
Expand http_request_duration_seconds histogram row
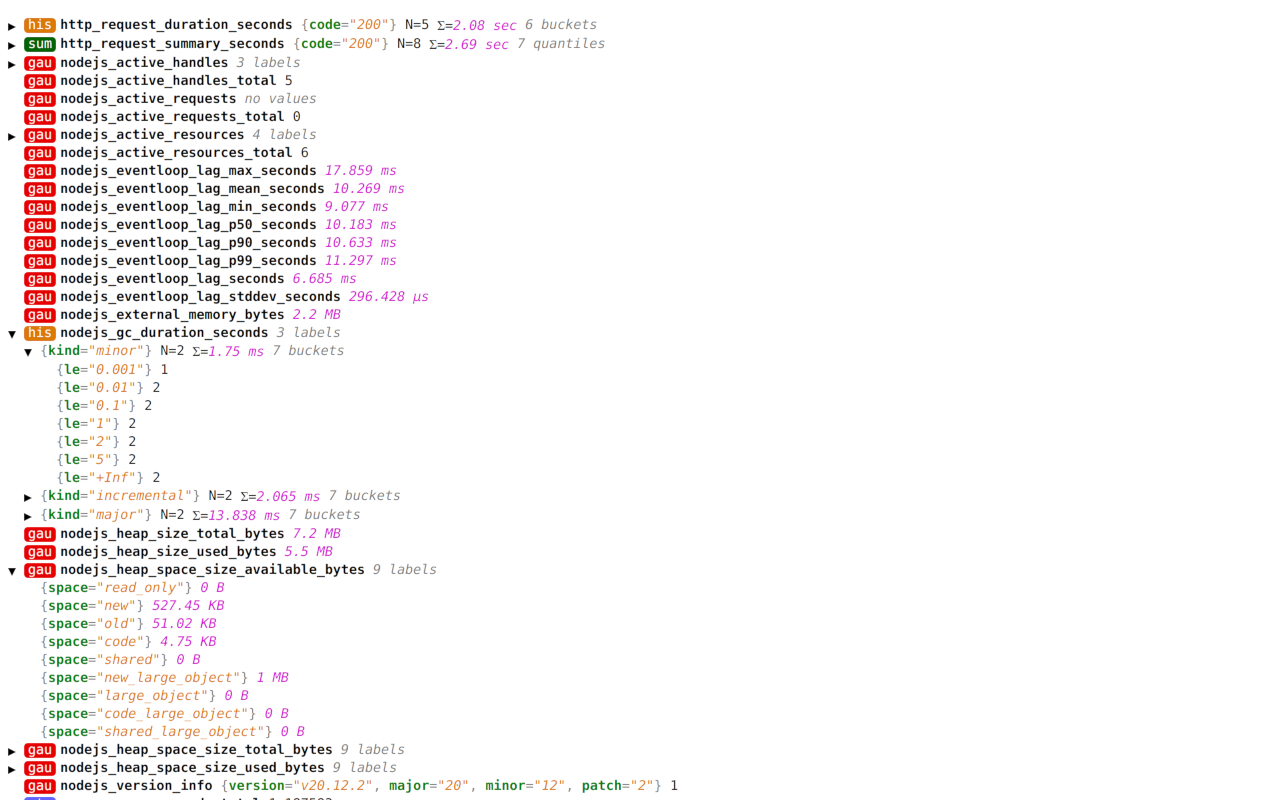click(x=12, y=26)
